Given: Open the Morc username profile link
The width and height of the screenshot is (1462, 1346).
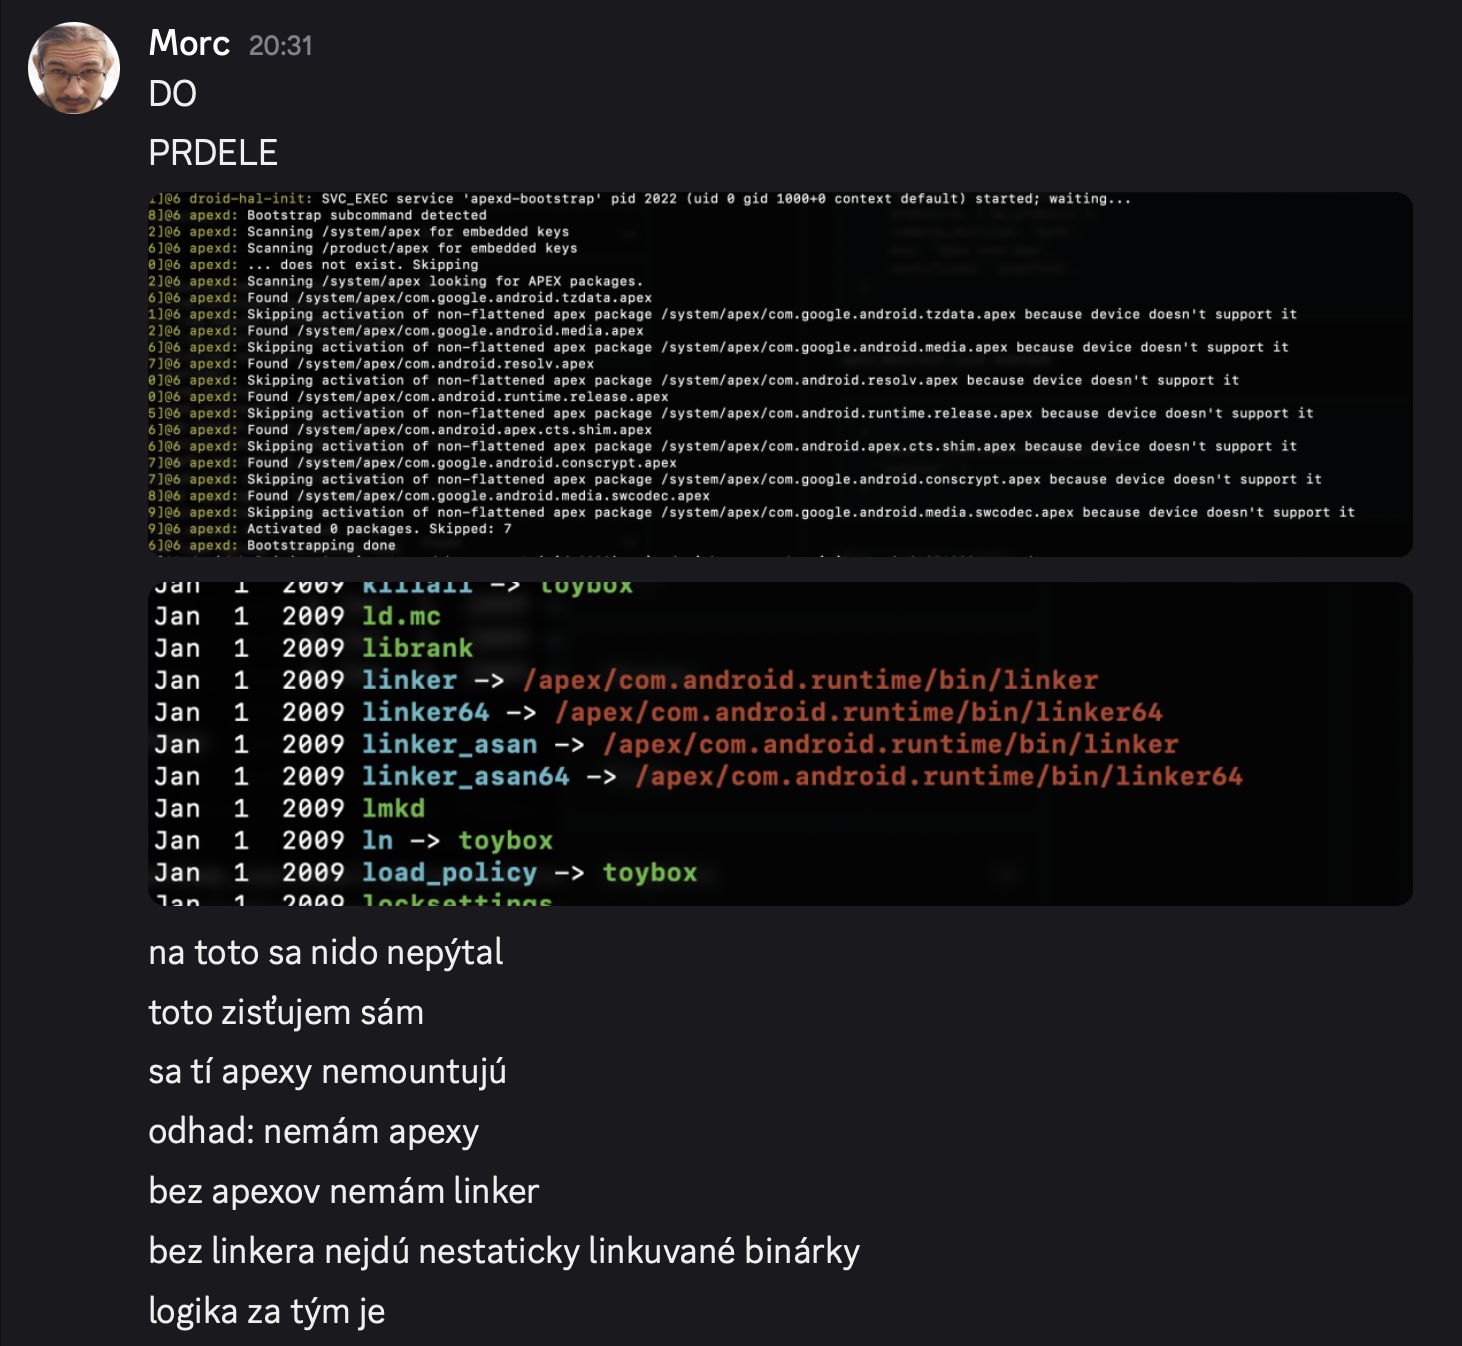Looking at the screenshot, I should (189, 43).
